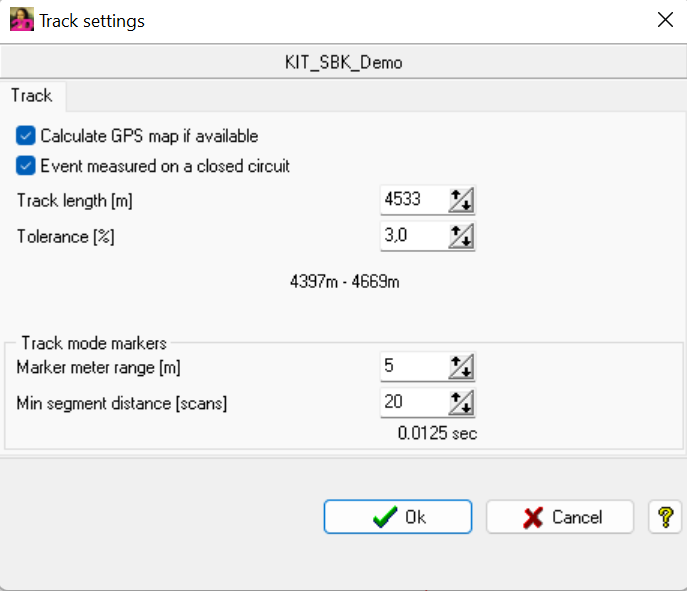This screenshot has width=687, height=591.
Task: Click the KIT_SBK_Demo header bar
Action: click(343, 62)
